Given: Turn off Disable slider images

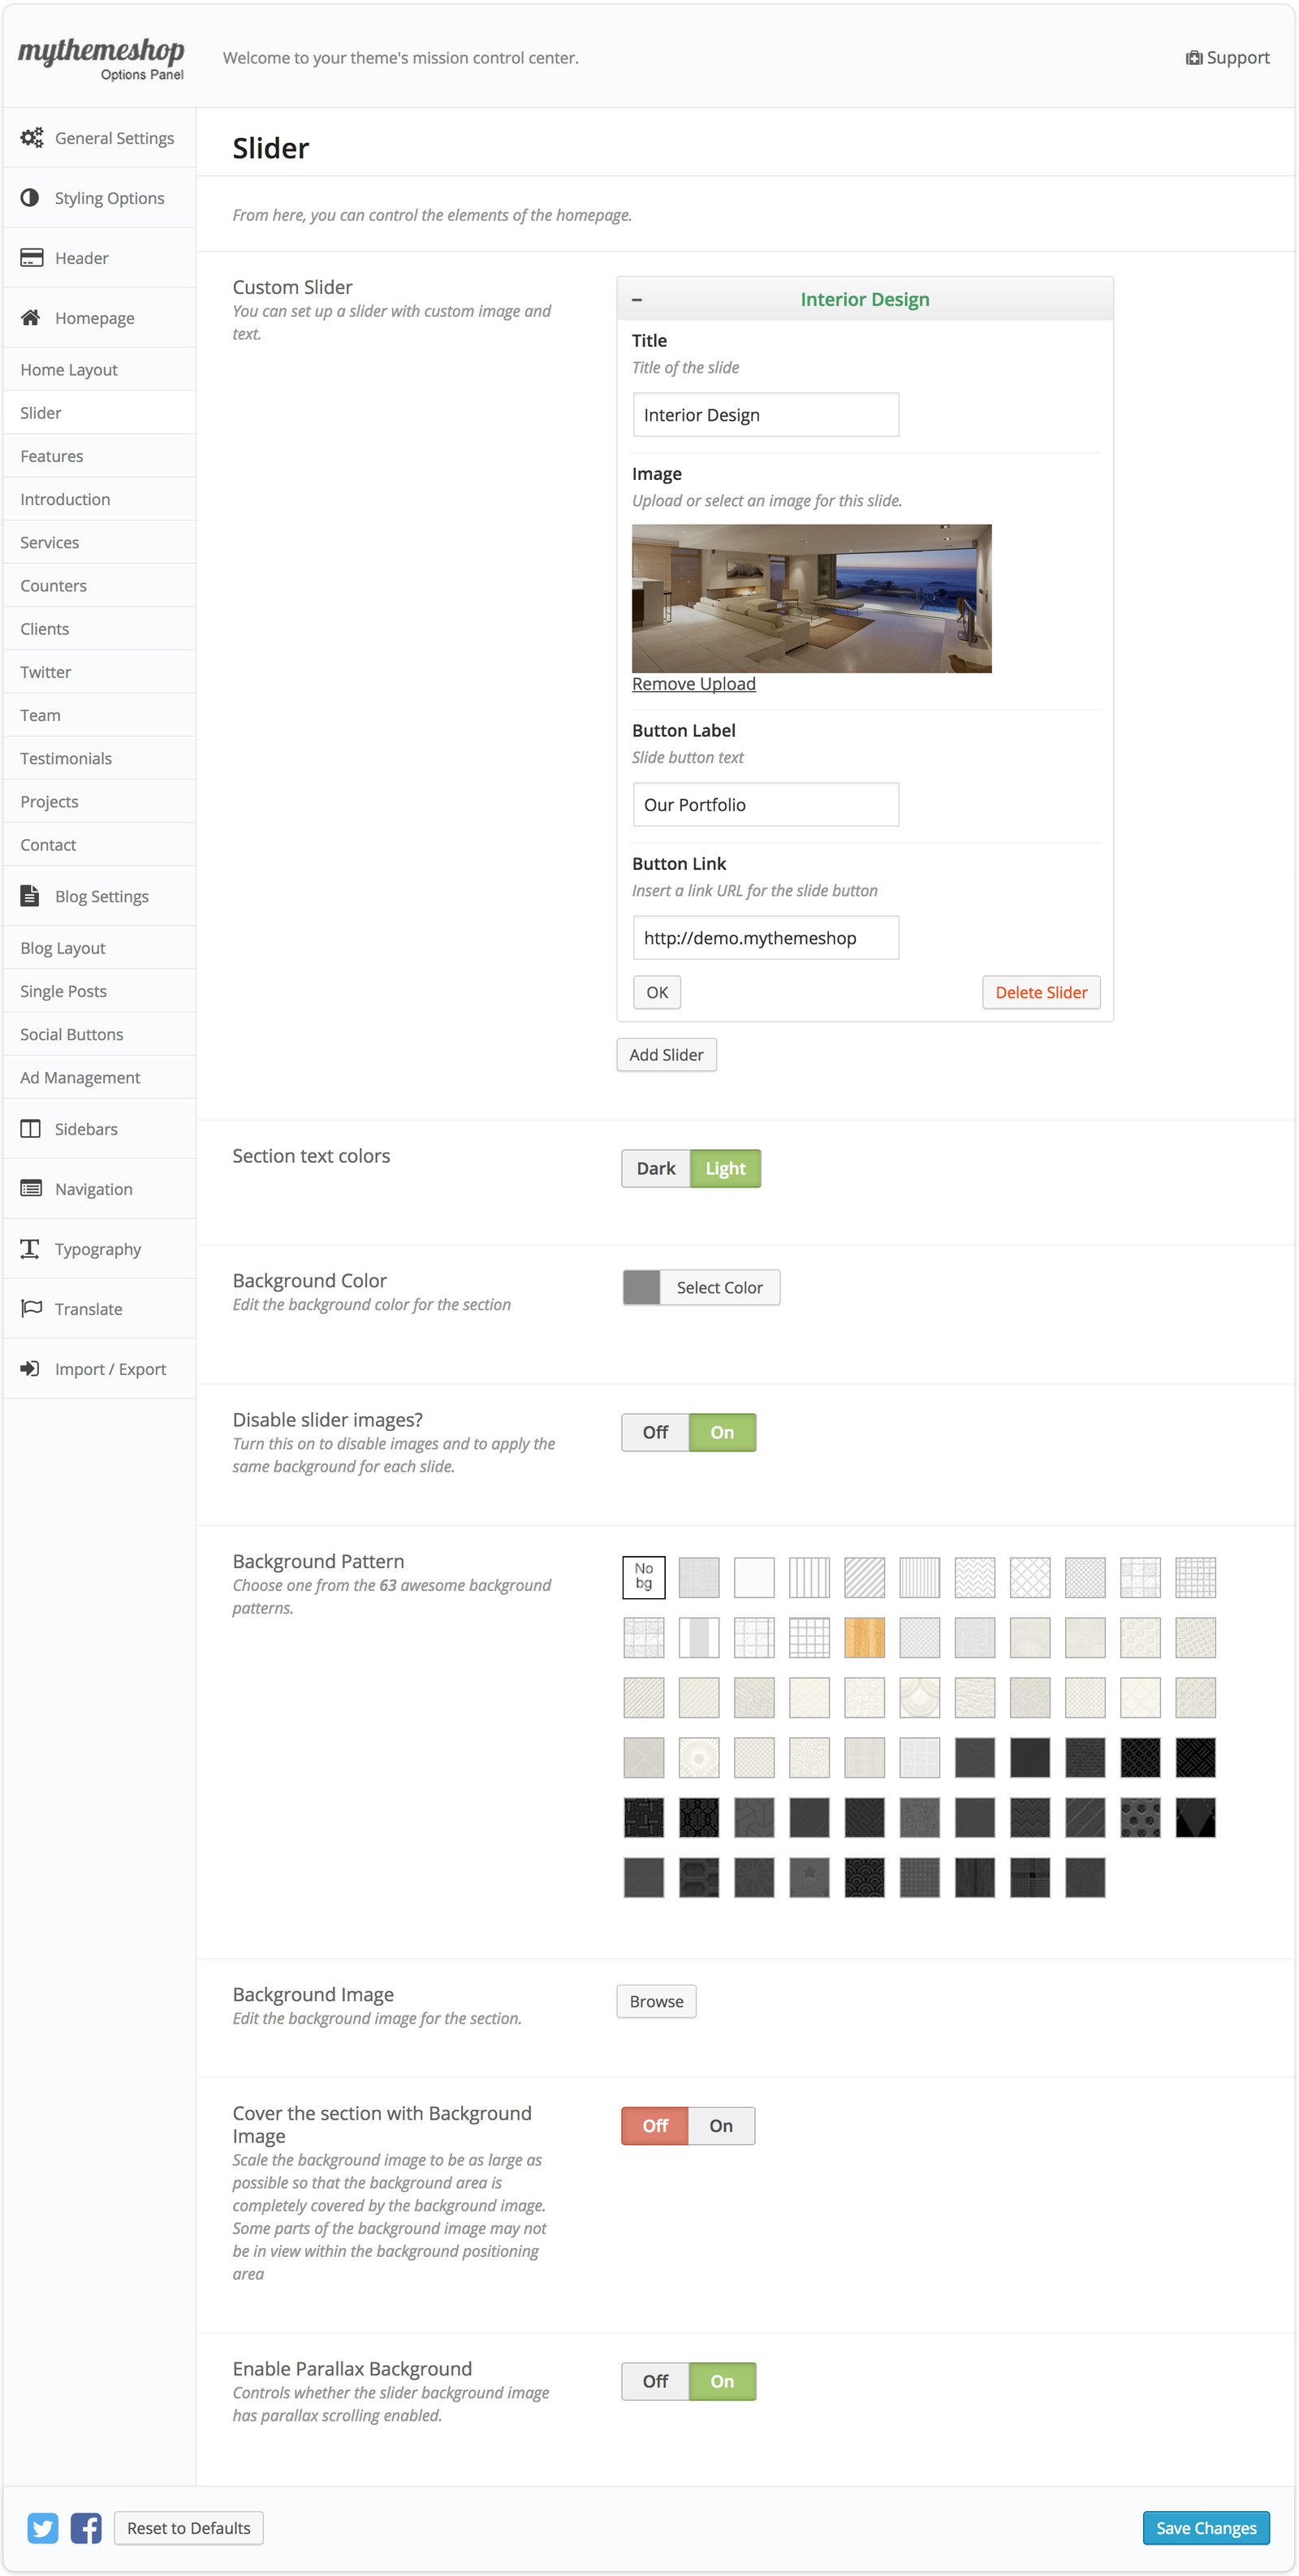Looking at the screenshot, I should click(x=655, y=1433).
